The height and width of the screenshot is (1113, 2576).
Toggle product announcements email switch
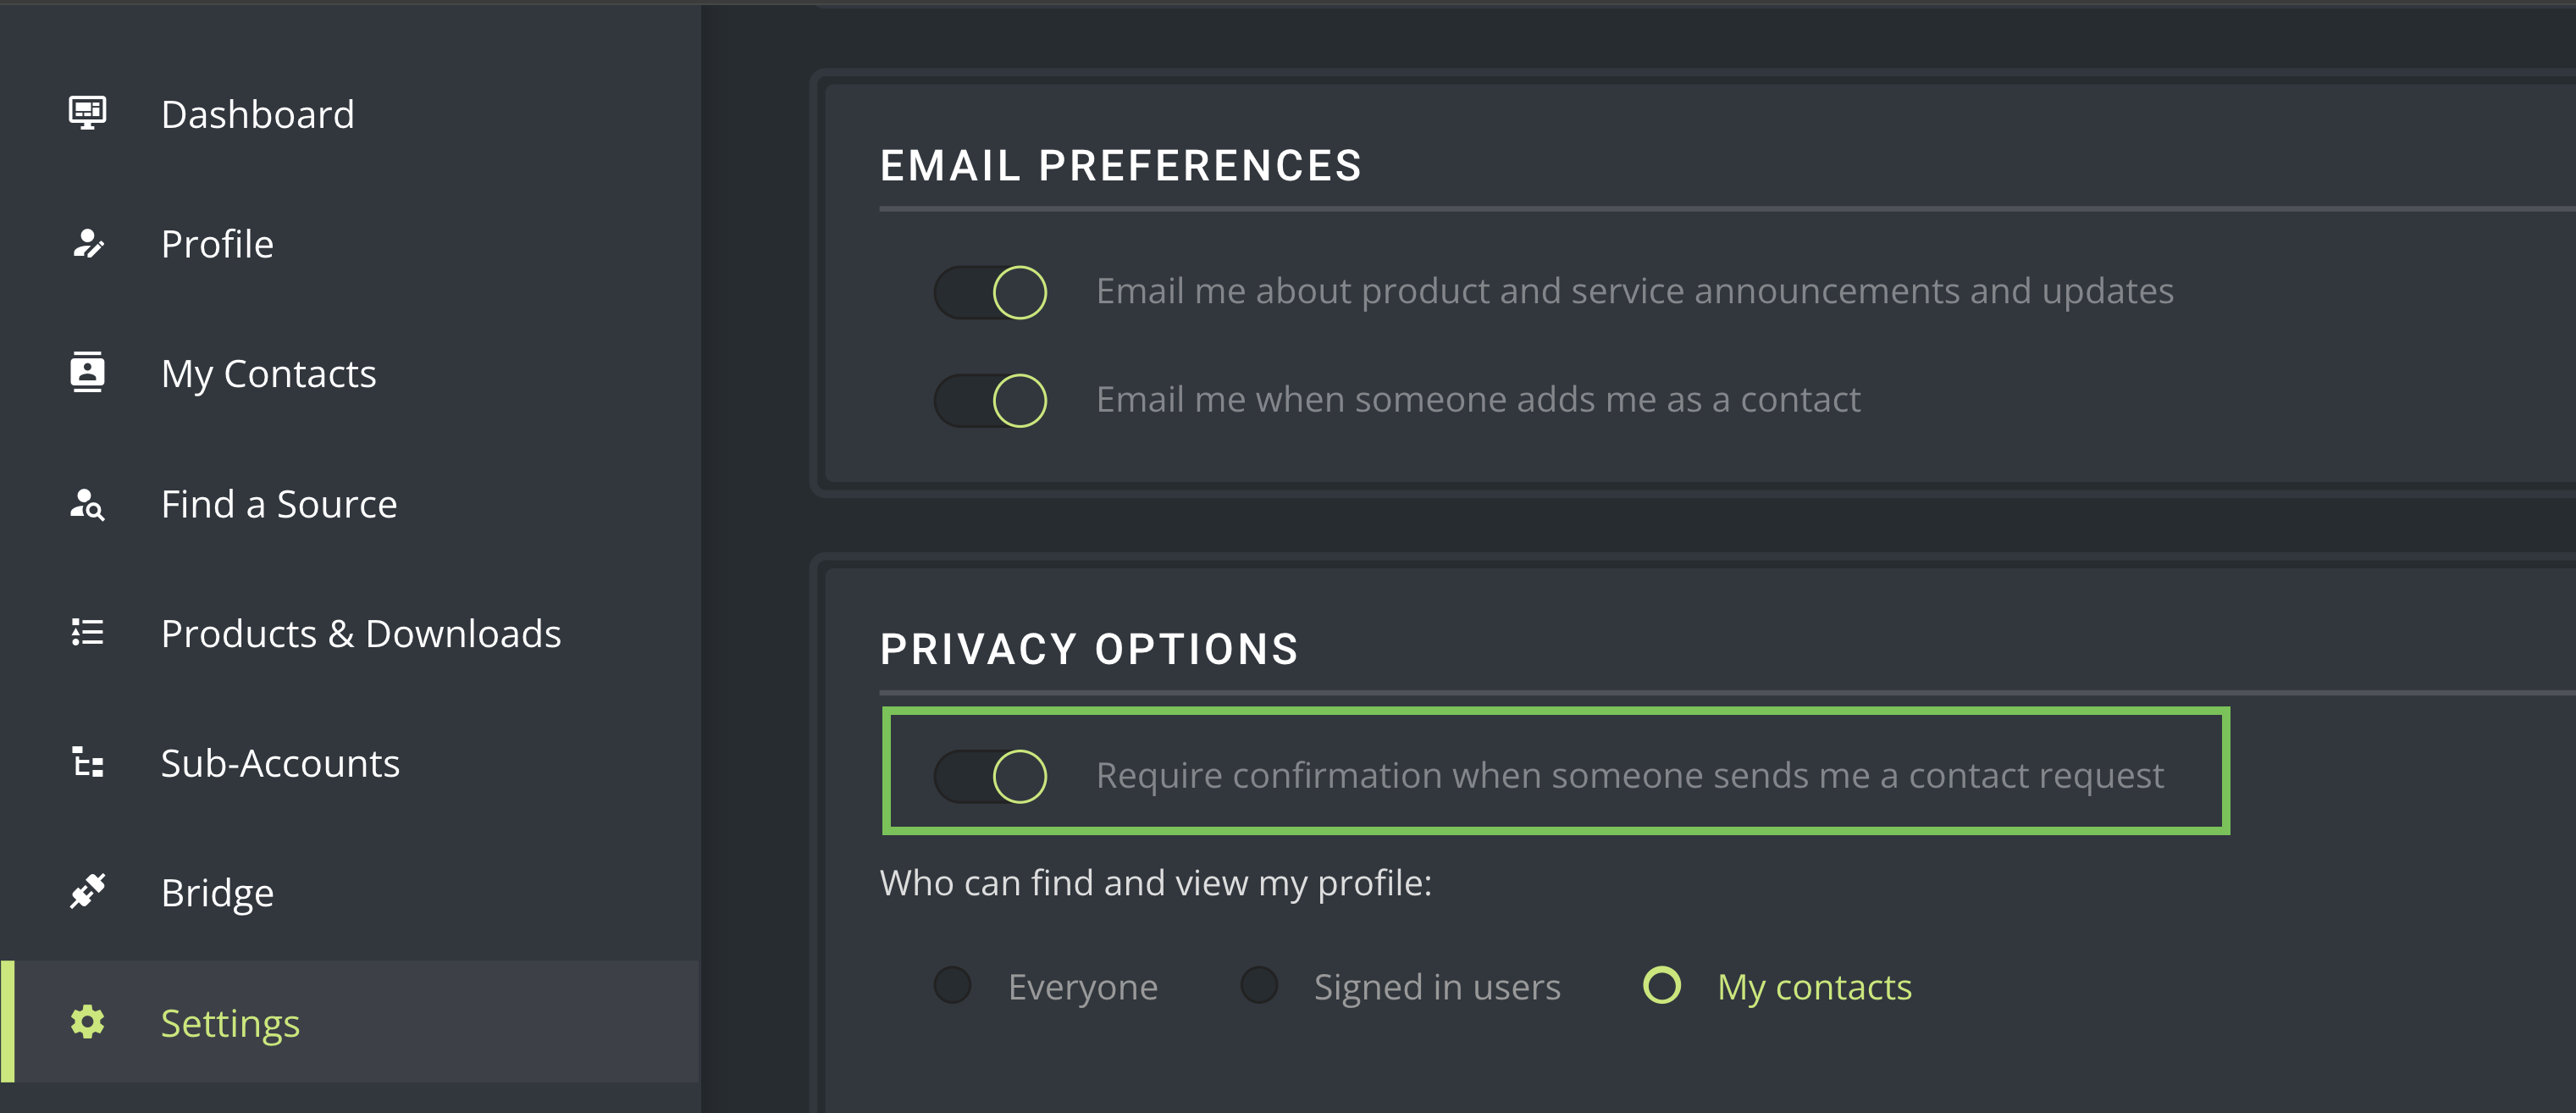click(x=990, y=292)
